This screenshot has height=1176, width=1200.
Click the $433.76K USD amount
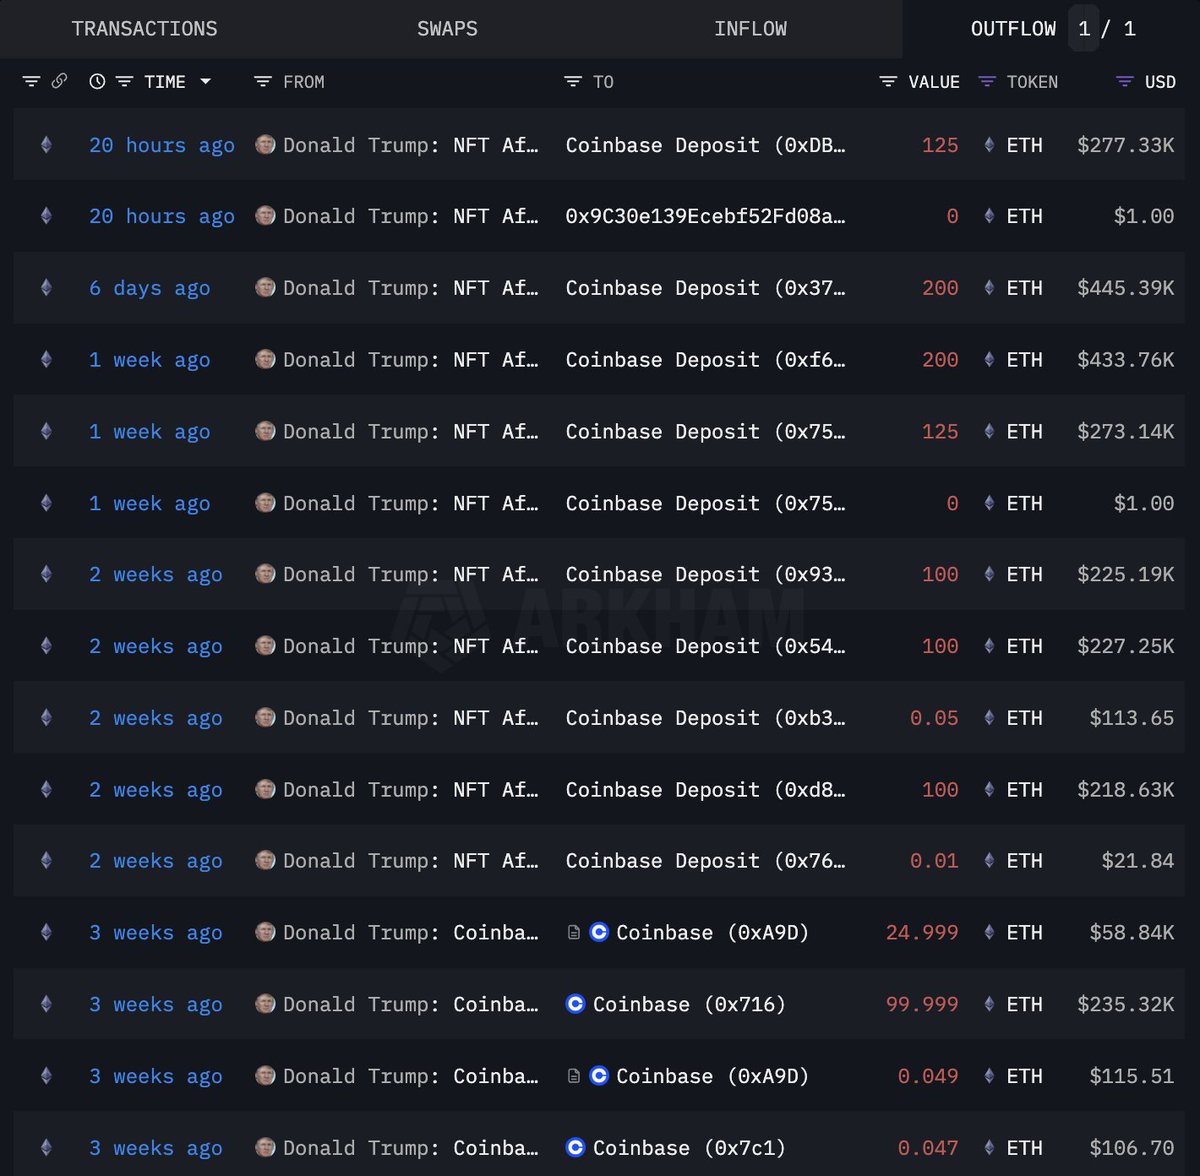1126,360
